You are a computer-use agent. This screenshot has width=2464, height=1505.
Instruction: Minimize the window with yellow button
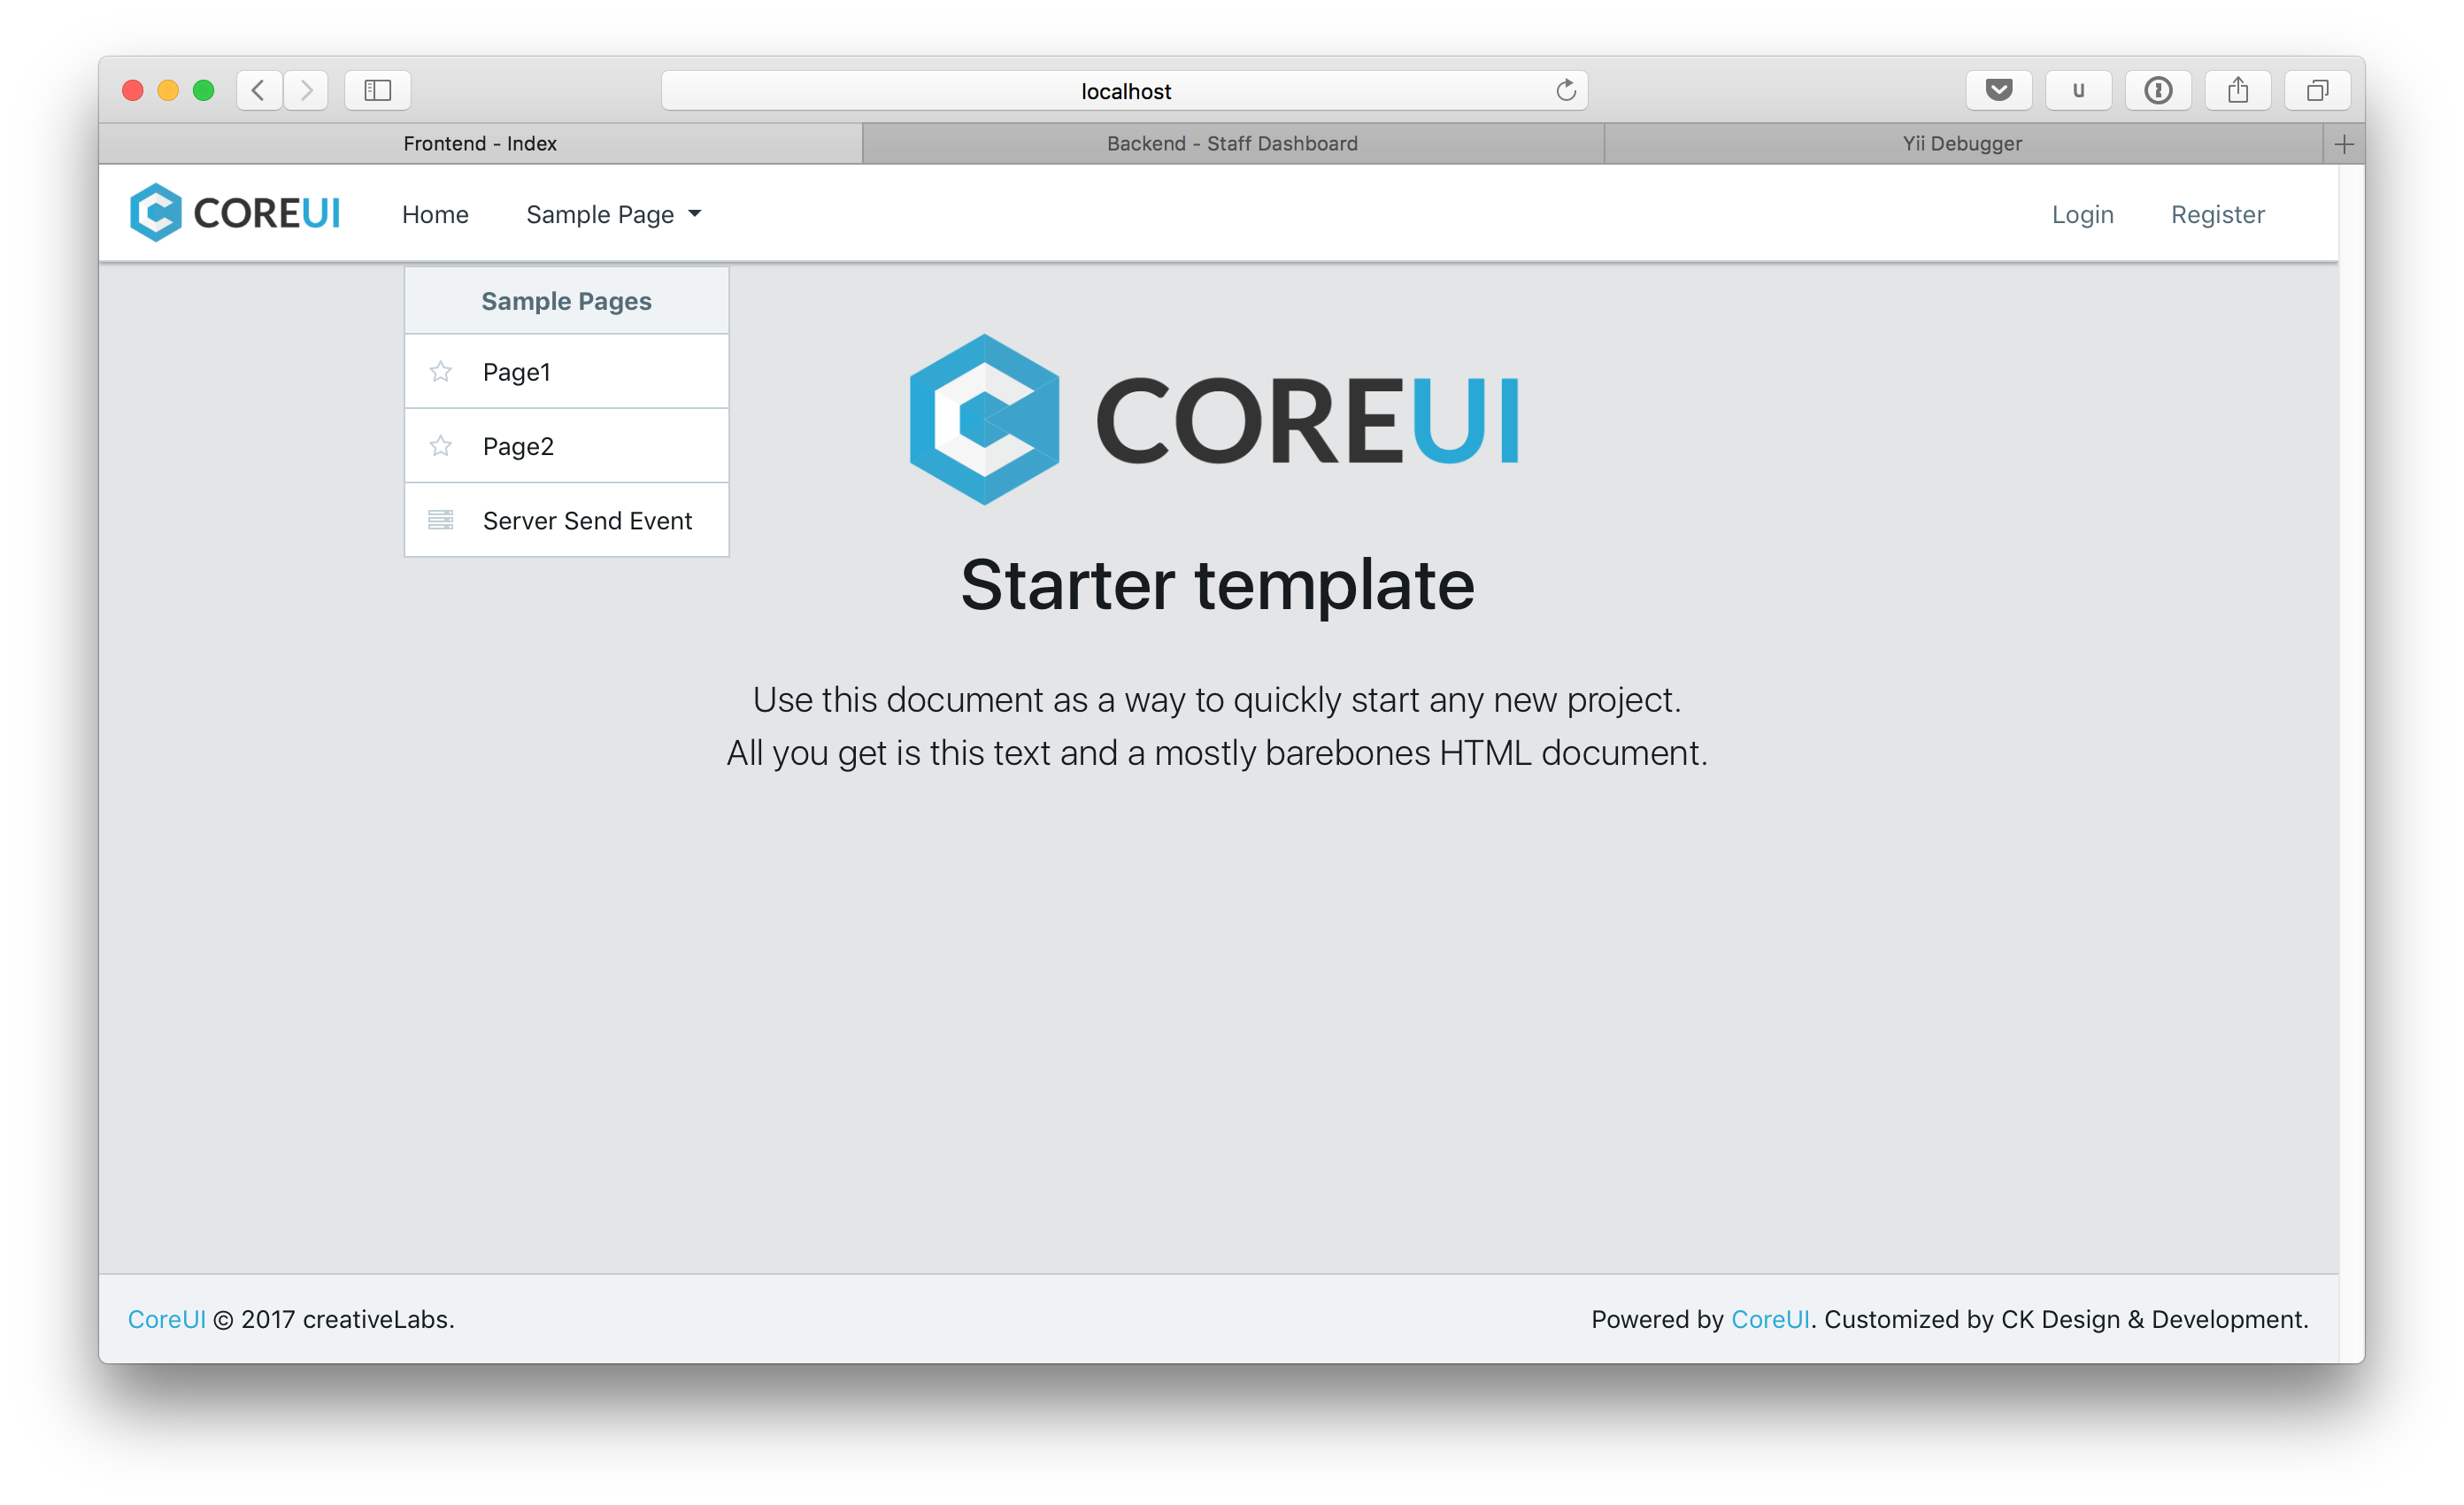[x=168, y=91]
